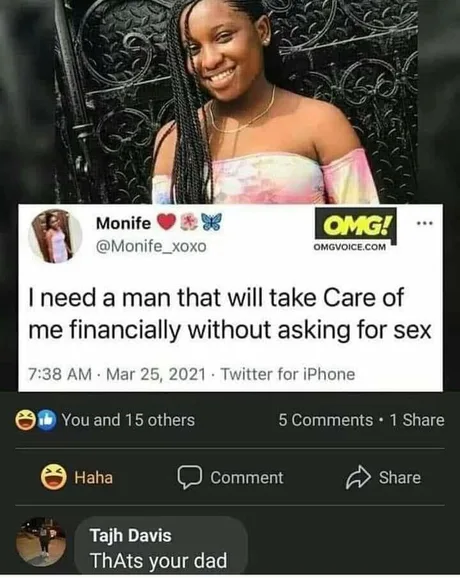Open Tajh Davis's profile picture
This screenshot has width=460, height=578.
[x=41, y=542]
